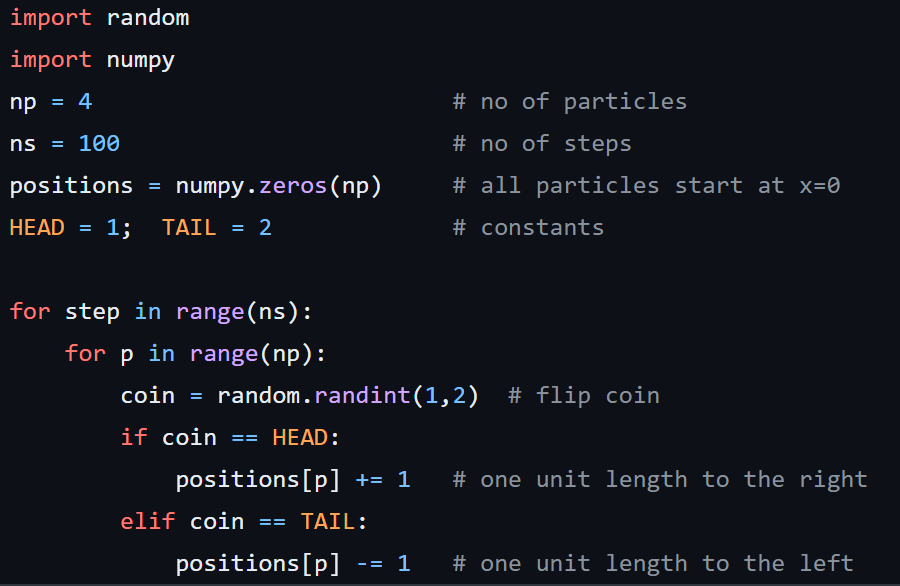This screenshot has width=900, height=586.
Task: Click the 'no of steps' comment
Action: (542, 144)
